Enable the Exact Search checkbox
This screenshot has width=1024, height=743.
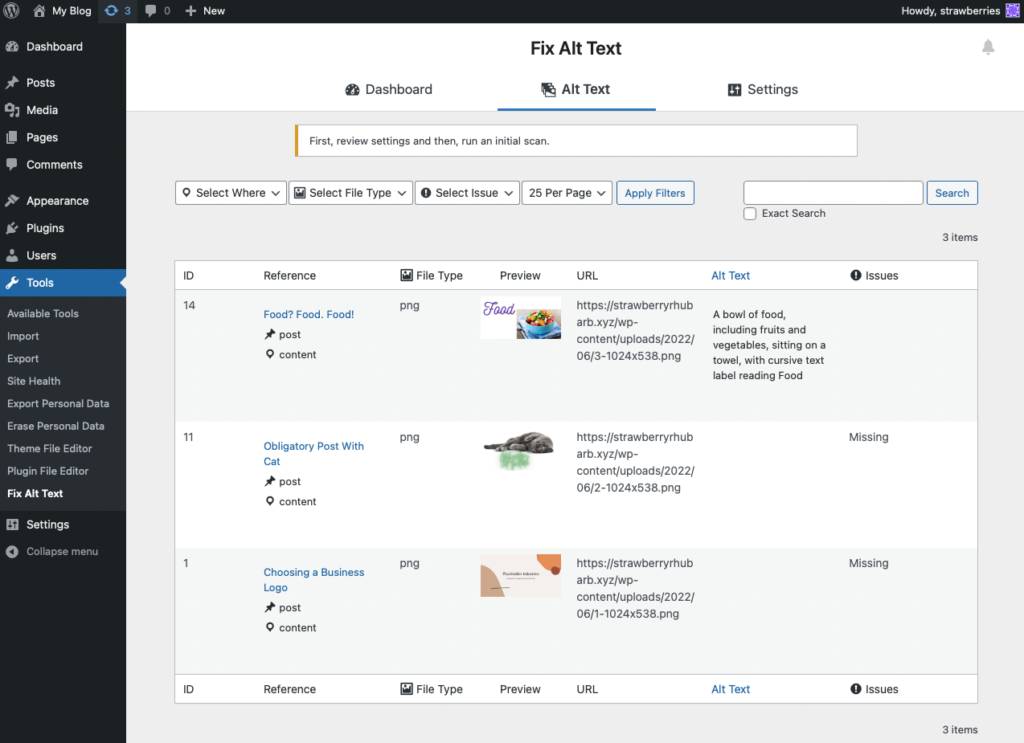(750, 214)
